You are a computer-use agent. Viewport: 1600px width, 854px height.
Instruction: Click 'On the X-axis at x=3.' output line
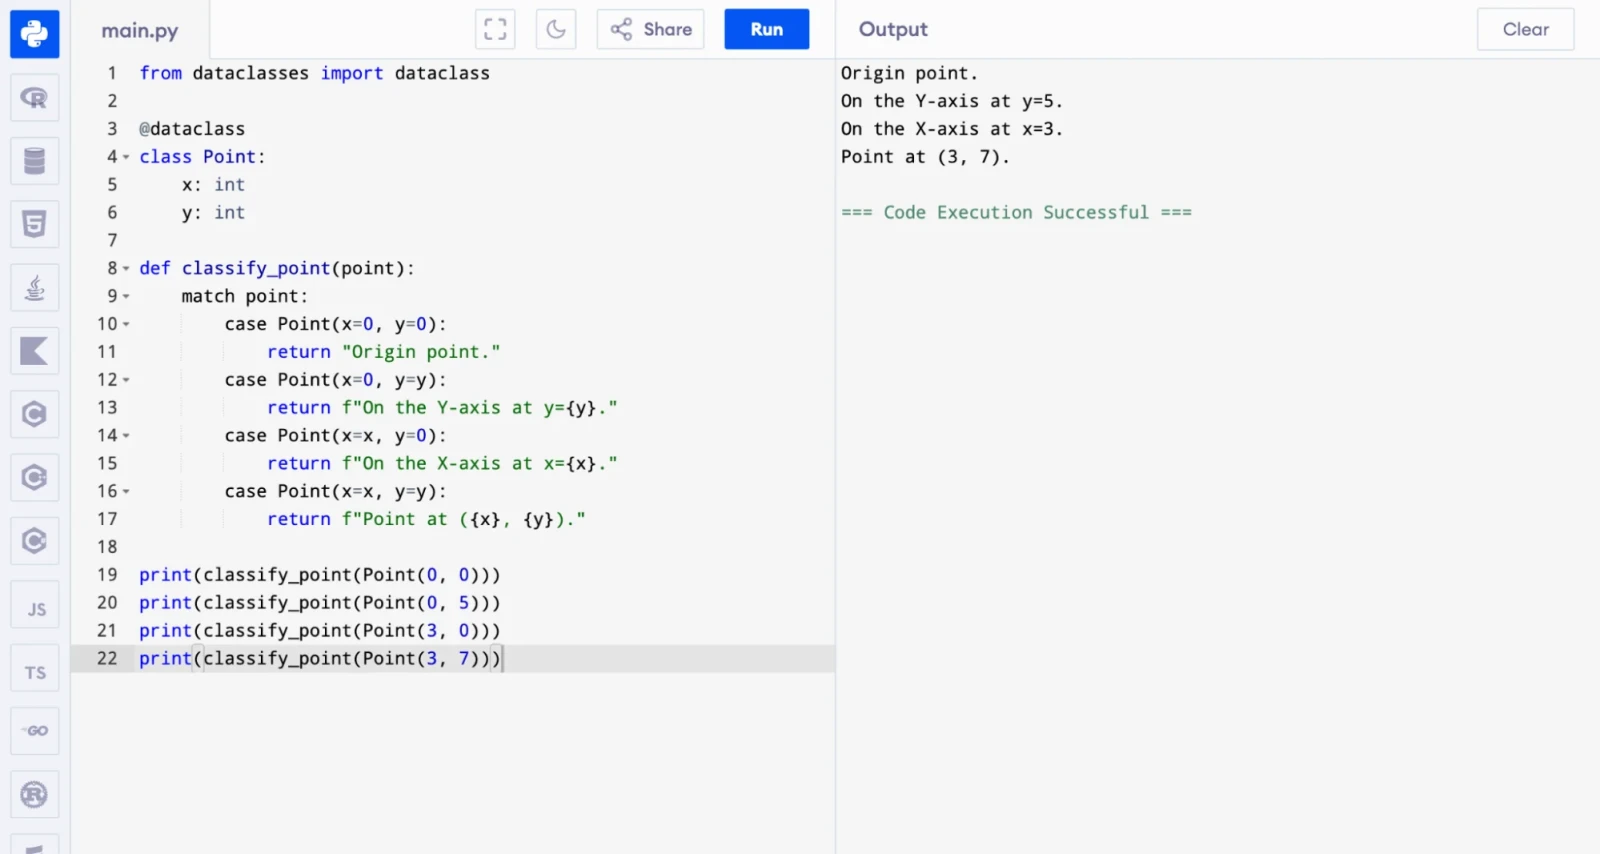pyautogui.click(x=952, y=129)
